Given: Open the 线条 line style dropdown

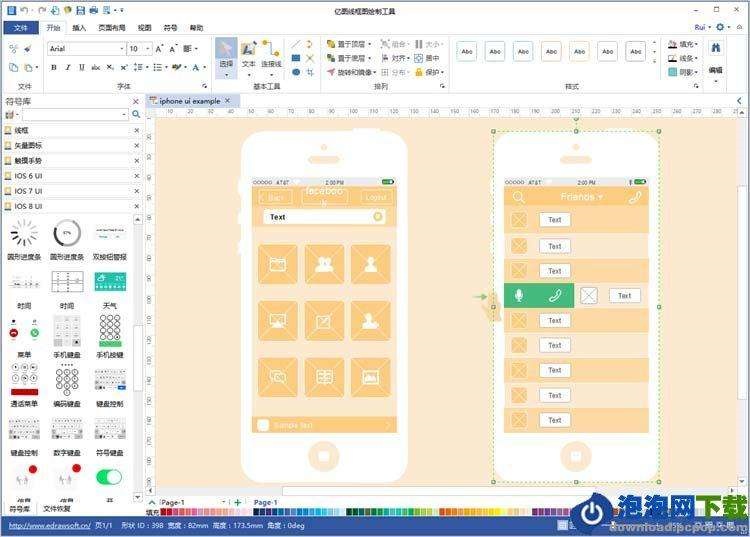Looking at the screenshot, I should coord(683,58).
